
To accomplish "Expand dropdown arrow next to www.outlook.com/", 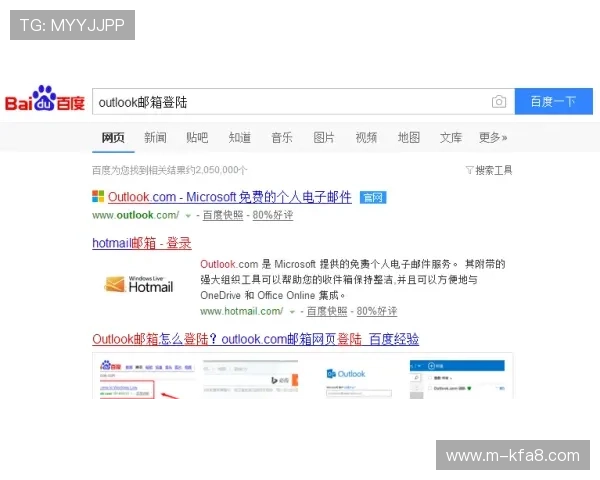I will [x=188, y=216].
